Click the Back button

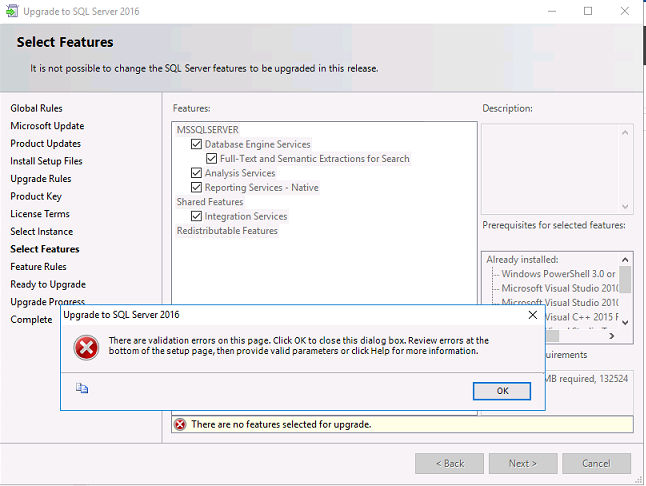point(449,464)
